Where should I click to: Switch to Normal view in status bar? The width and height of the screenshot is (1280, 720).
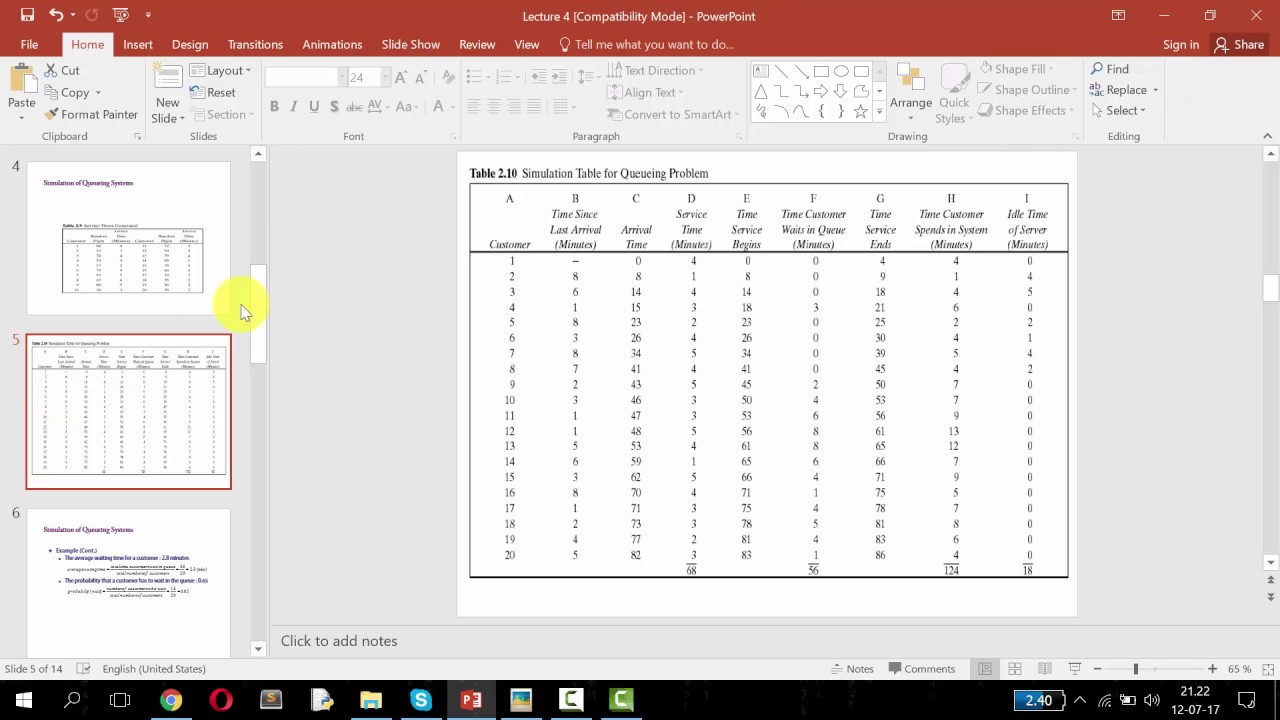[x=985, y=668]
